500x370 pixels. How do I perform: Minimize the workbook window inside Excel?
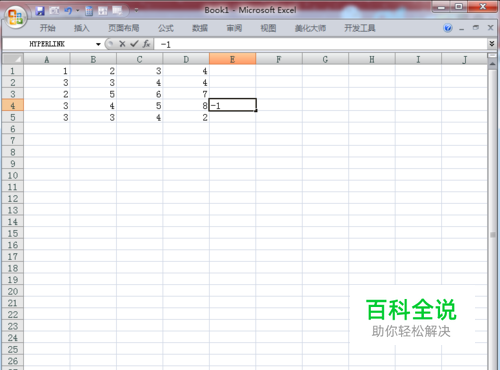[462, 28]
